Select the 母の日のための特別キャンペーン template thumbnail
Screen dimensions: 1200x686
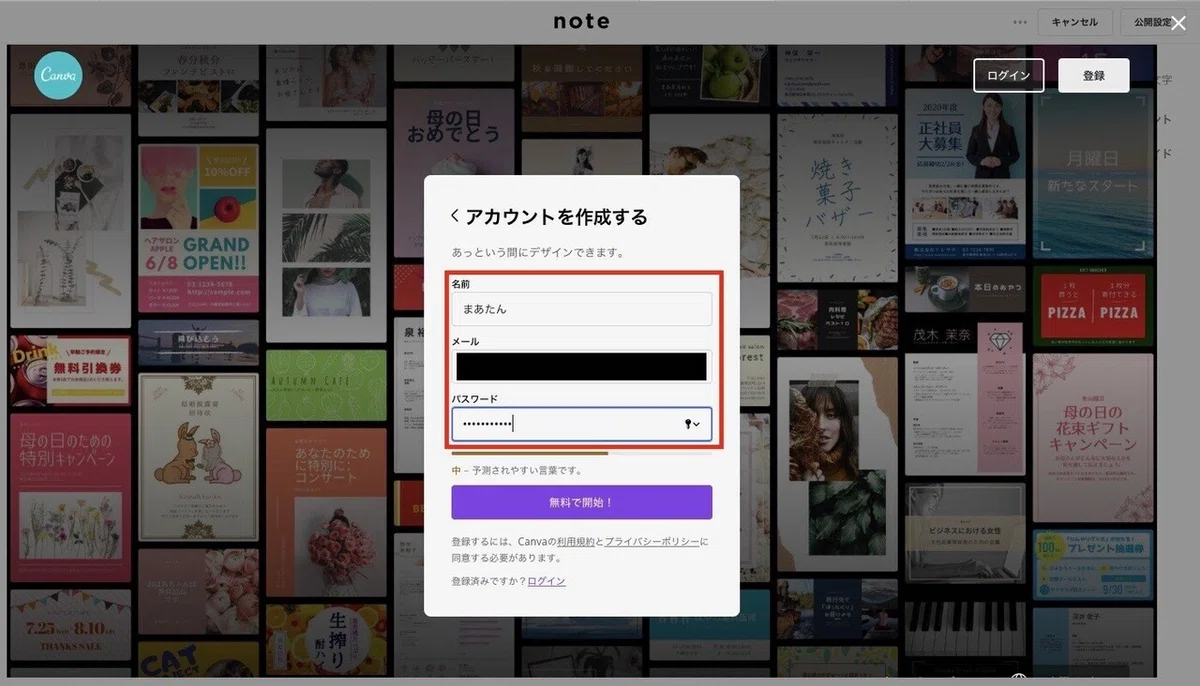coord(70,496)
